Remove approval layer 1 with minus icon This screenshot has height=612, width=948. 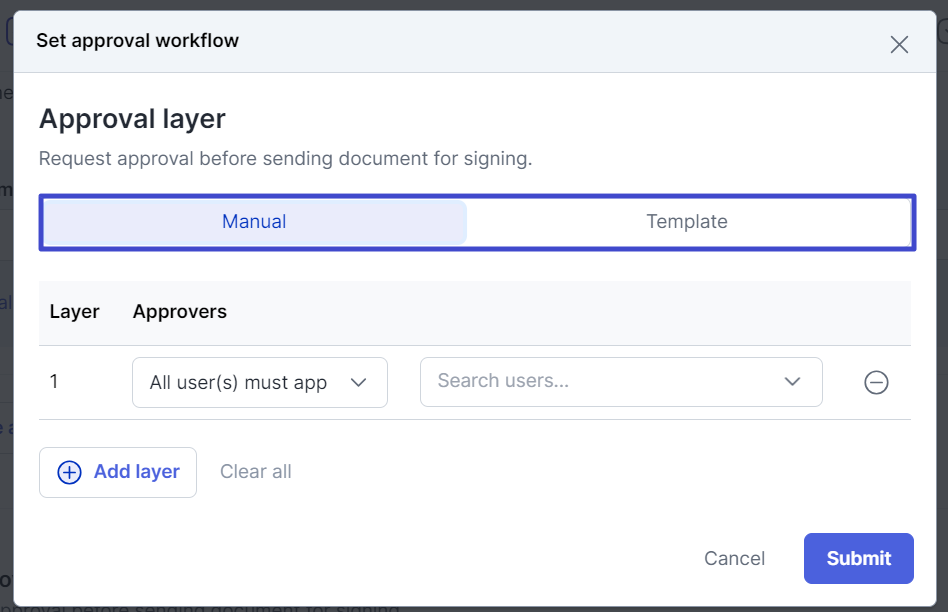point(876,382)
